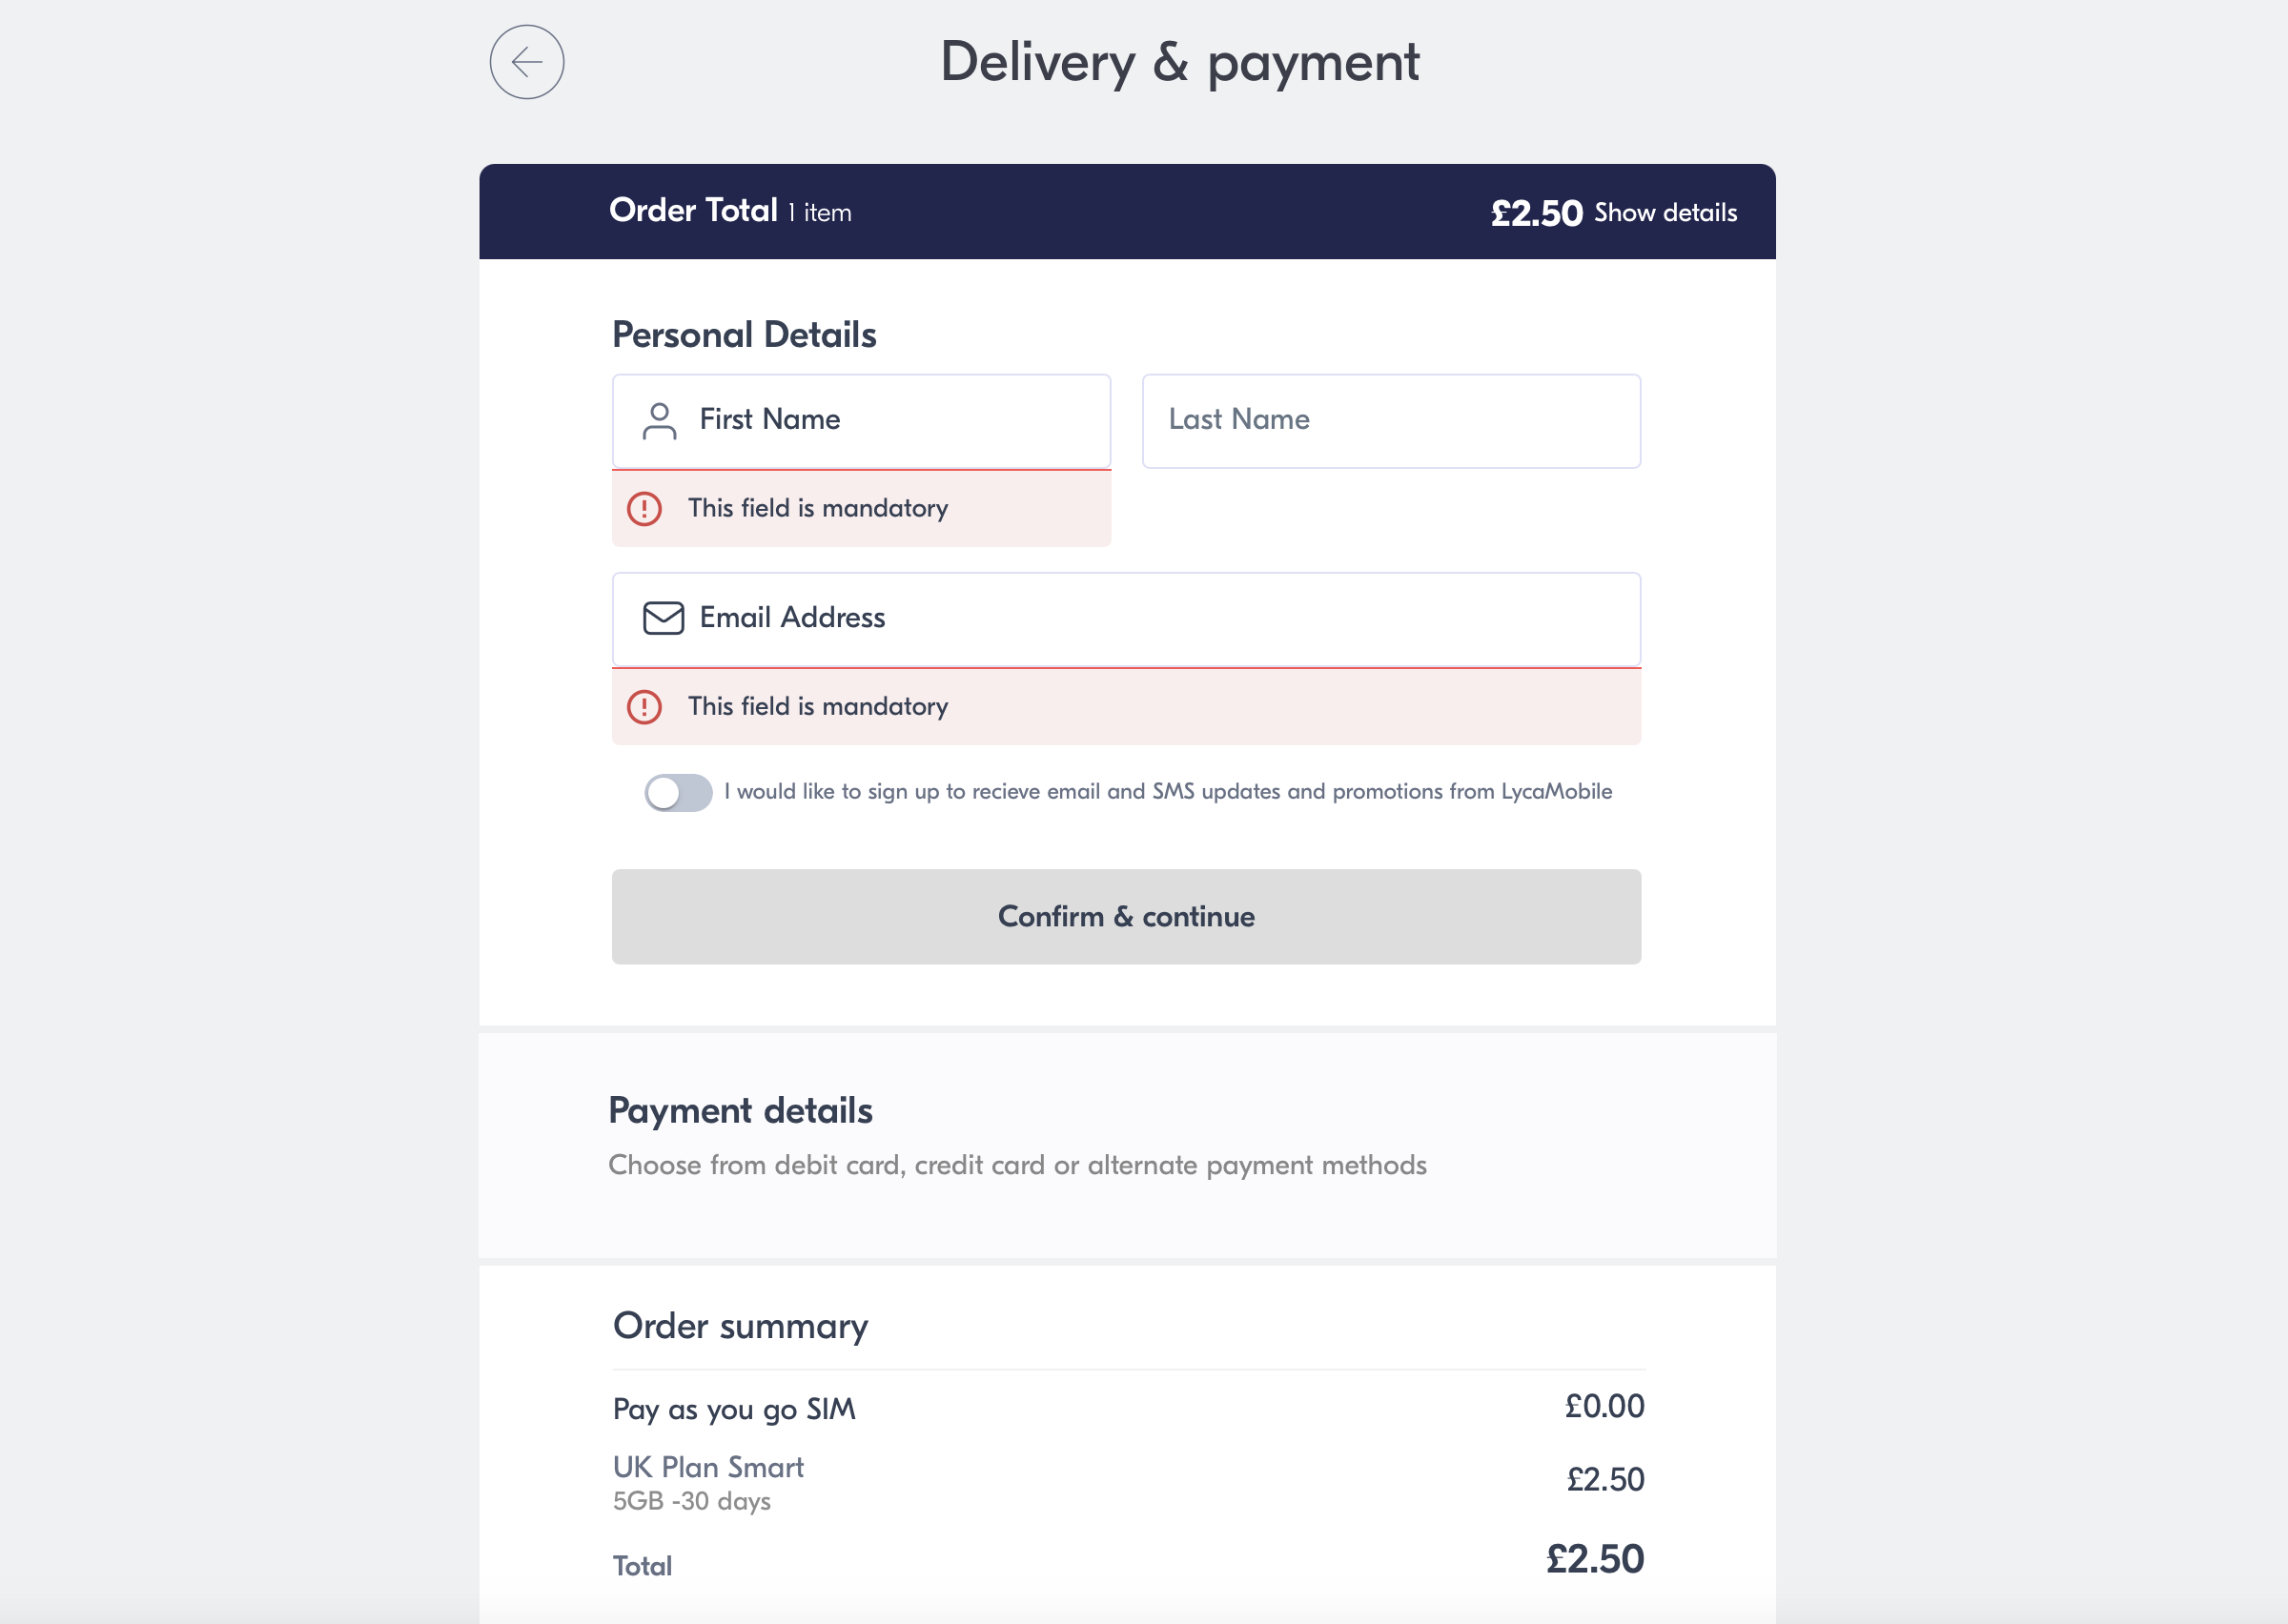Select the UK Plan Smart plan entry

708,1466
